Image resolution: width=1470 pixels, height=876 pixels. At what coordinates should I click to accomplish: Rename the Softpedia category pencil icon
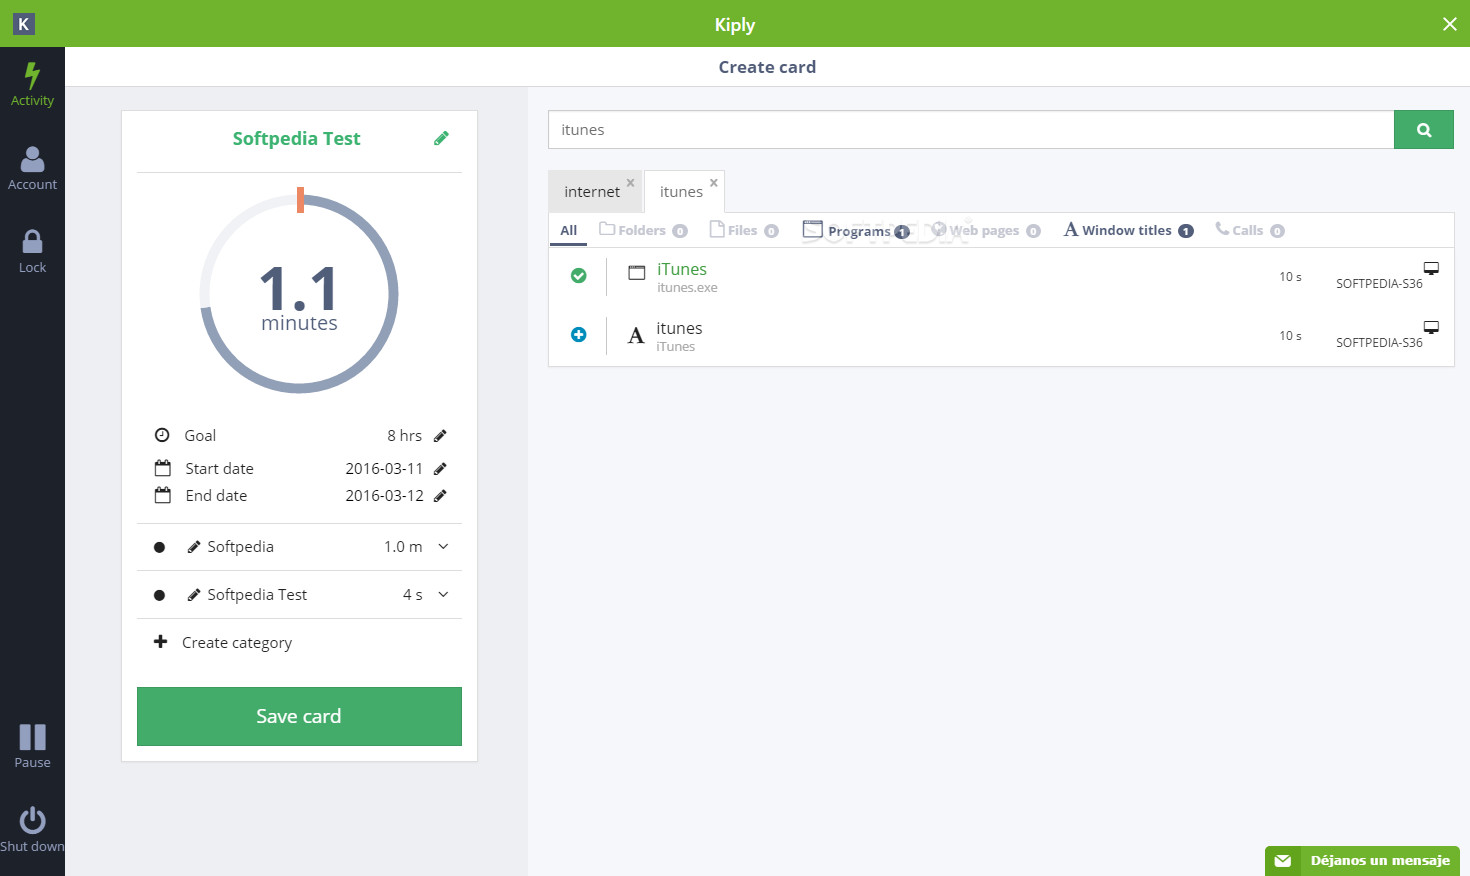(x=194, y=547)
